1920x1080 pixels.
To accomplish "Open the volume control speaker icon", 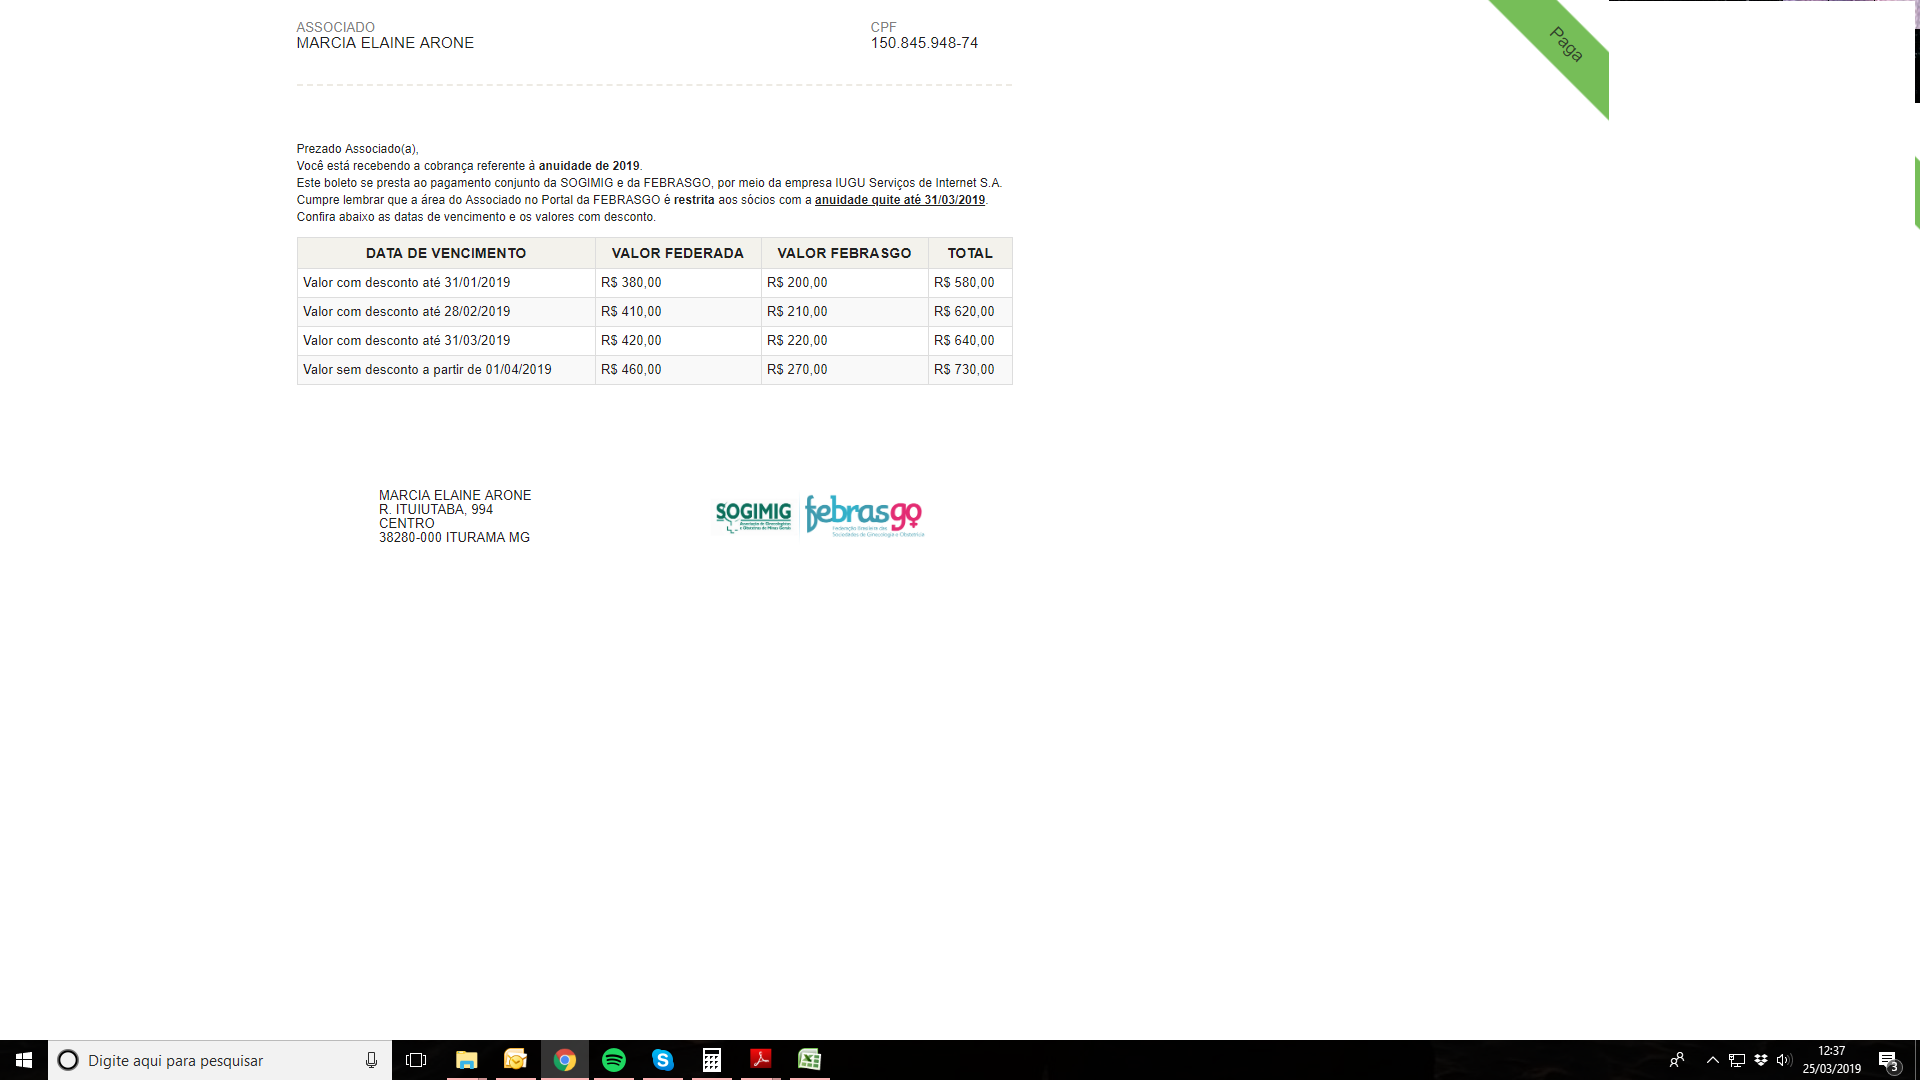I will (1784, 1060).
